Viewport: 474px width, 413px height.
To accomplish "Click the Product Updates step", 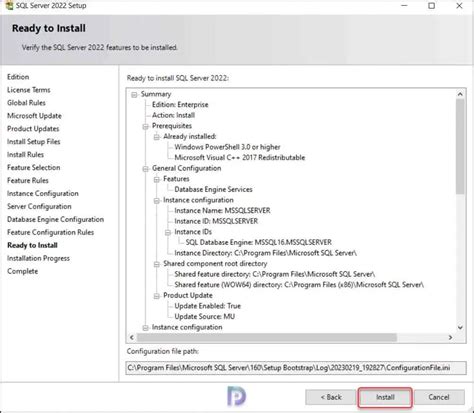I will (33, 129).
